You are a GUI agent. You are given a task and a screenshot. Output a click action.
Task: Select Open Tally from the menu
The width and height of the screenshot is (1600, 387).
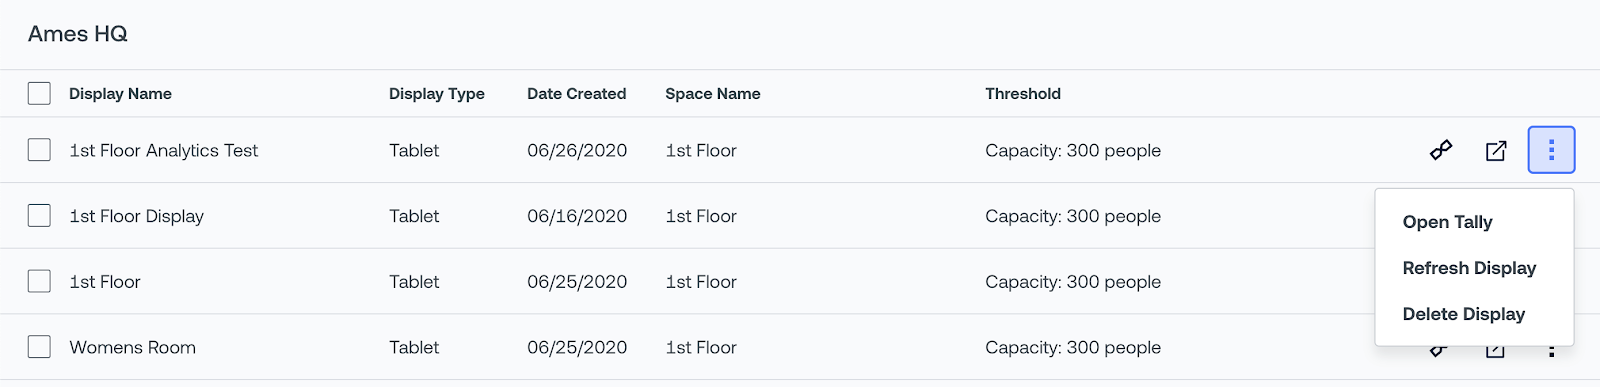pos(1447,222)
